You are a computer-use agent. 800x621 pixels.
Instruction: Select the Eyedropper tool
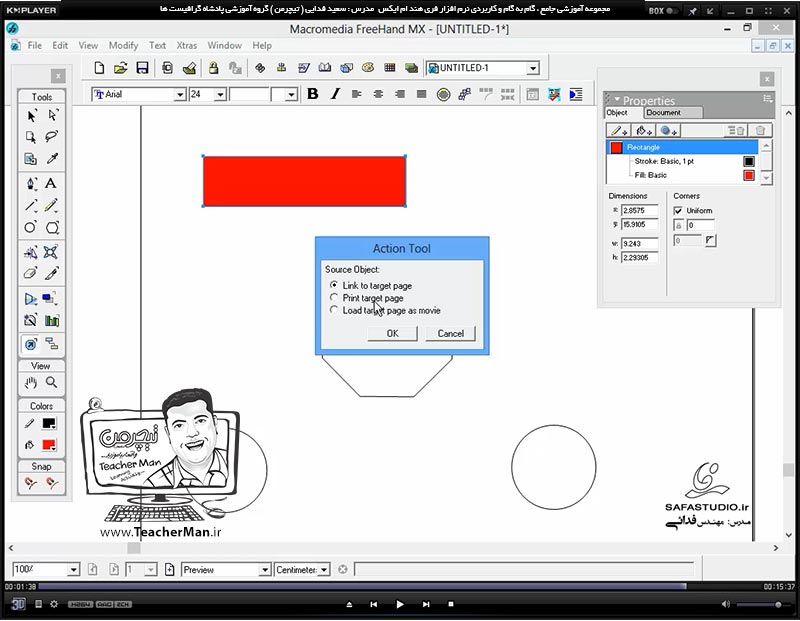[52, 159]
